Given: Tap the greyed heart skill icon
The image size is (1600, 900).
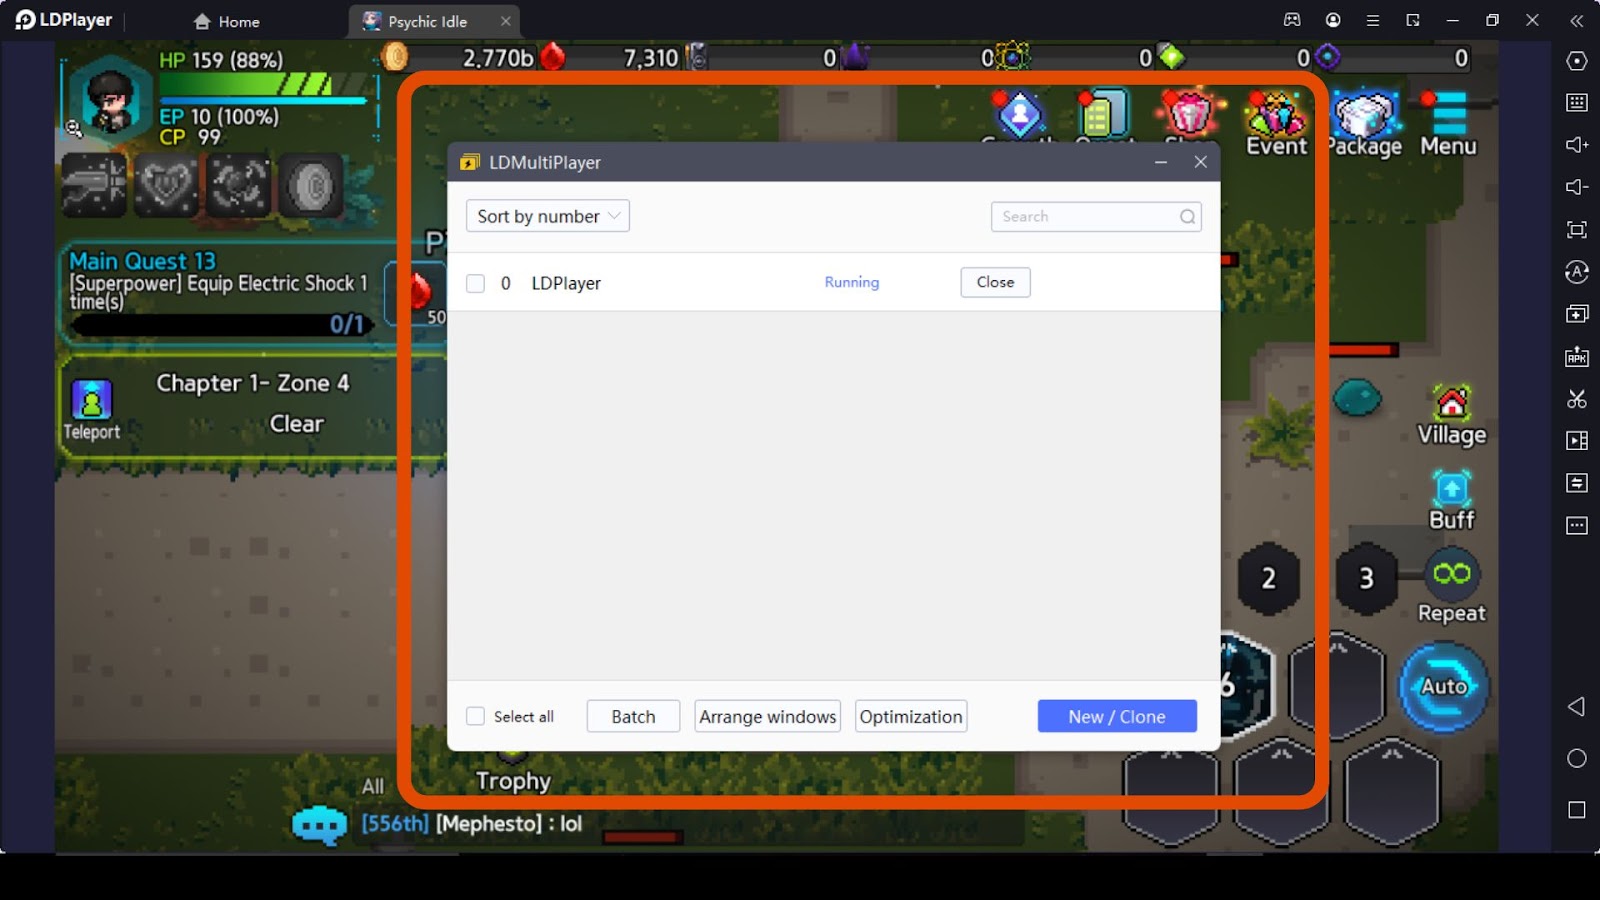Looking at the screenshot, I should click(x=166, y=185).
